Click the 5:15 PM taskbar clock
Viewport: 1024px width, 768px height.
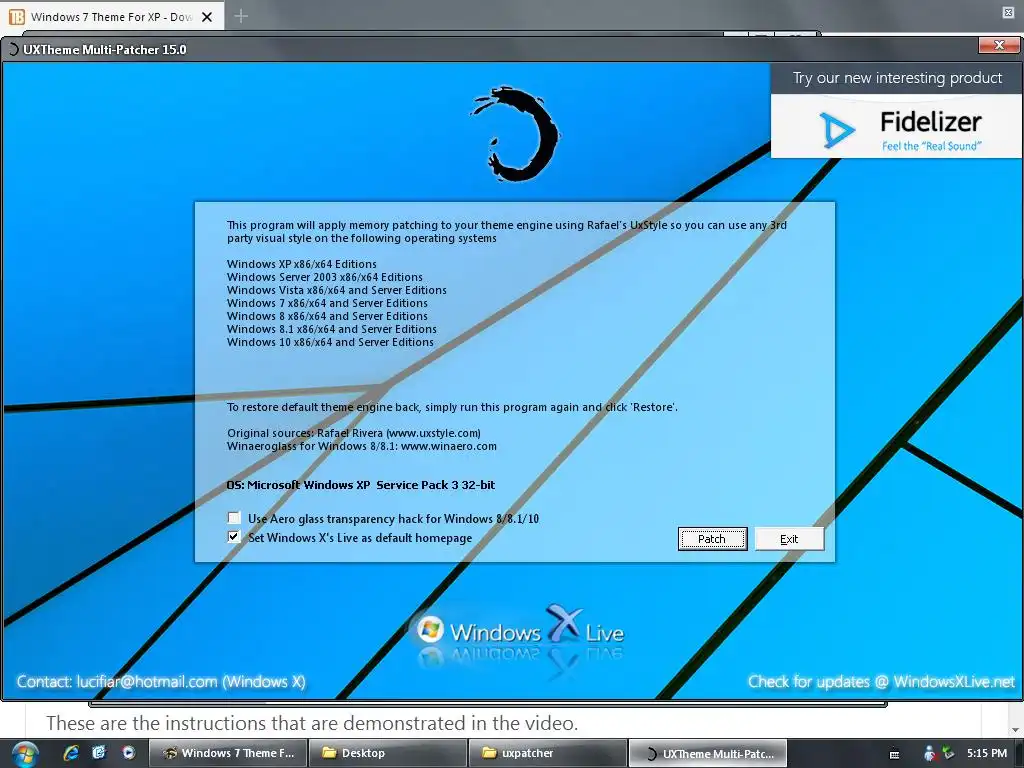pyautogui.click(x=986, y=753)
